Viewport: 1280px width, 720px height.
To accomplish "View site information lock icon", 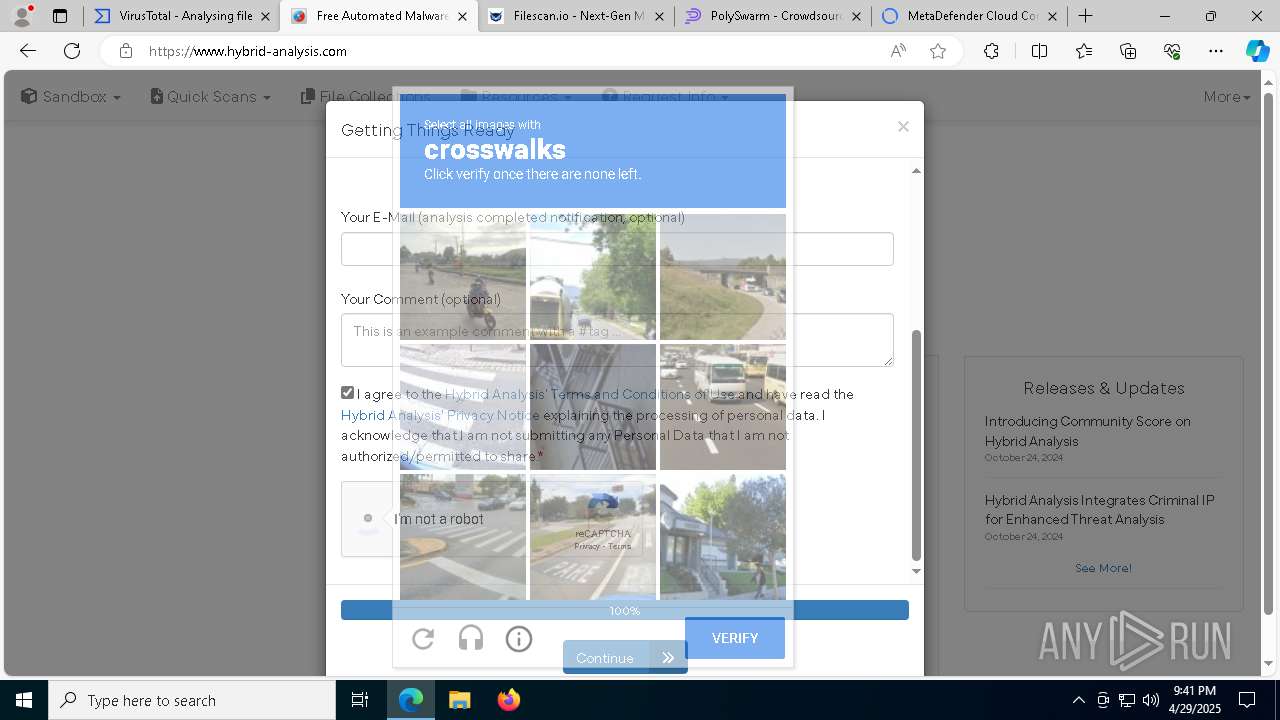I will tap(125, 51).
